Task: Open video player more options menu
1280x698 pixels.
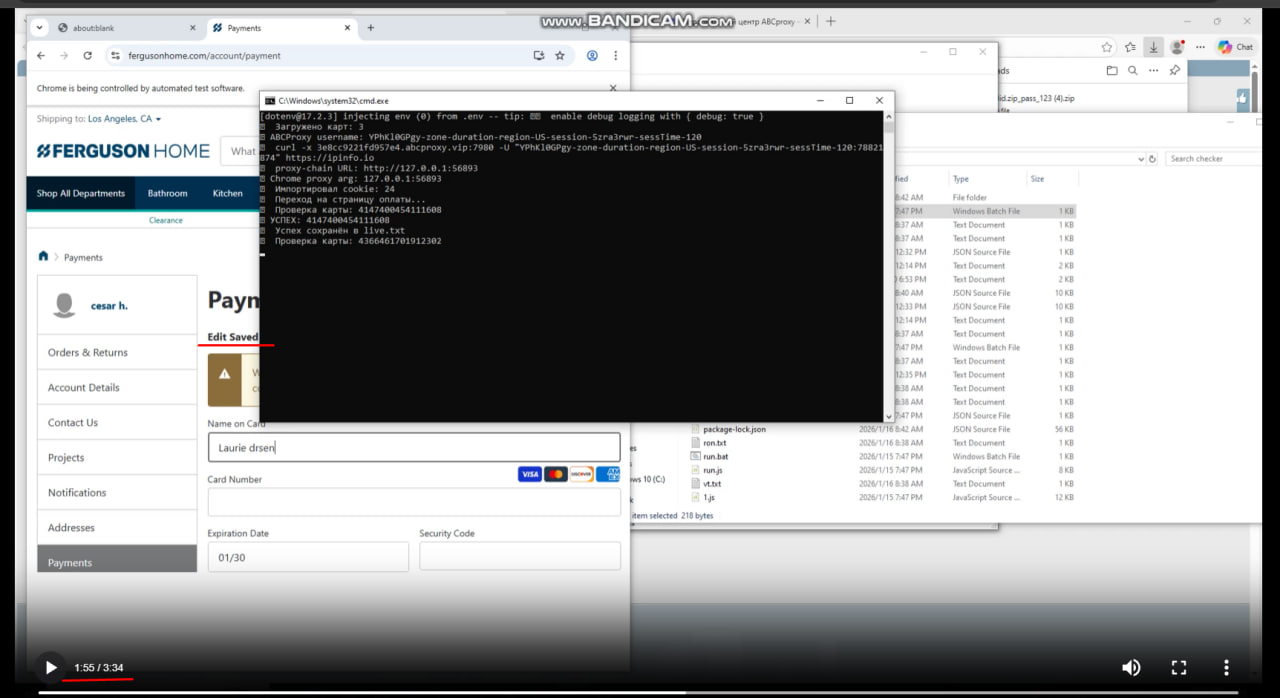Action: click(x=1226, y=667)
